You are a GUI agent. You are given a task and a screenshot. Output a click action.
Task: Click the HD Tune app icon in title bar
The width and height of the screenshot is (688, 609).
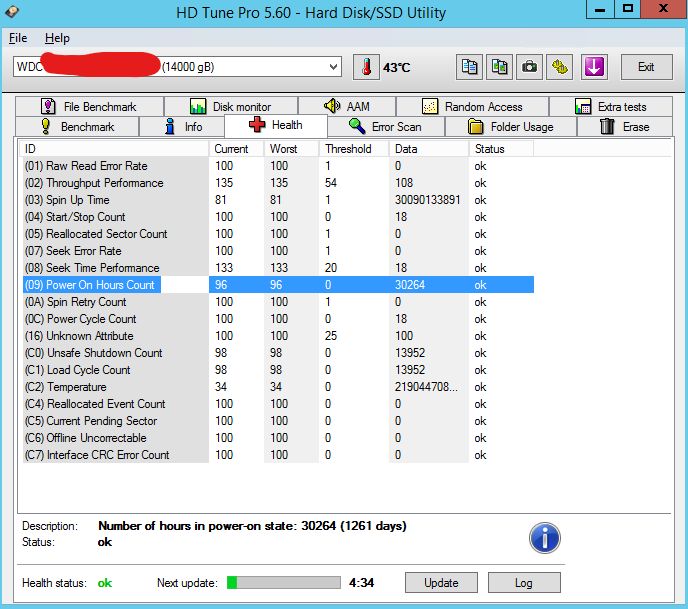tap(12, 11)
